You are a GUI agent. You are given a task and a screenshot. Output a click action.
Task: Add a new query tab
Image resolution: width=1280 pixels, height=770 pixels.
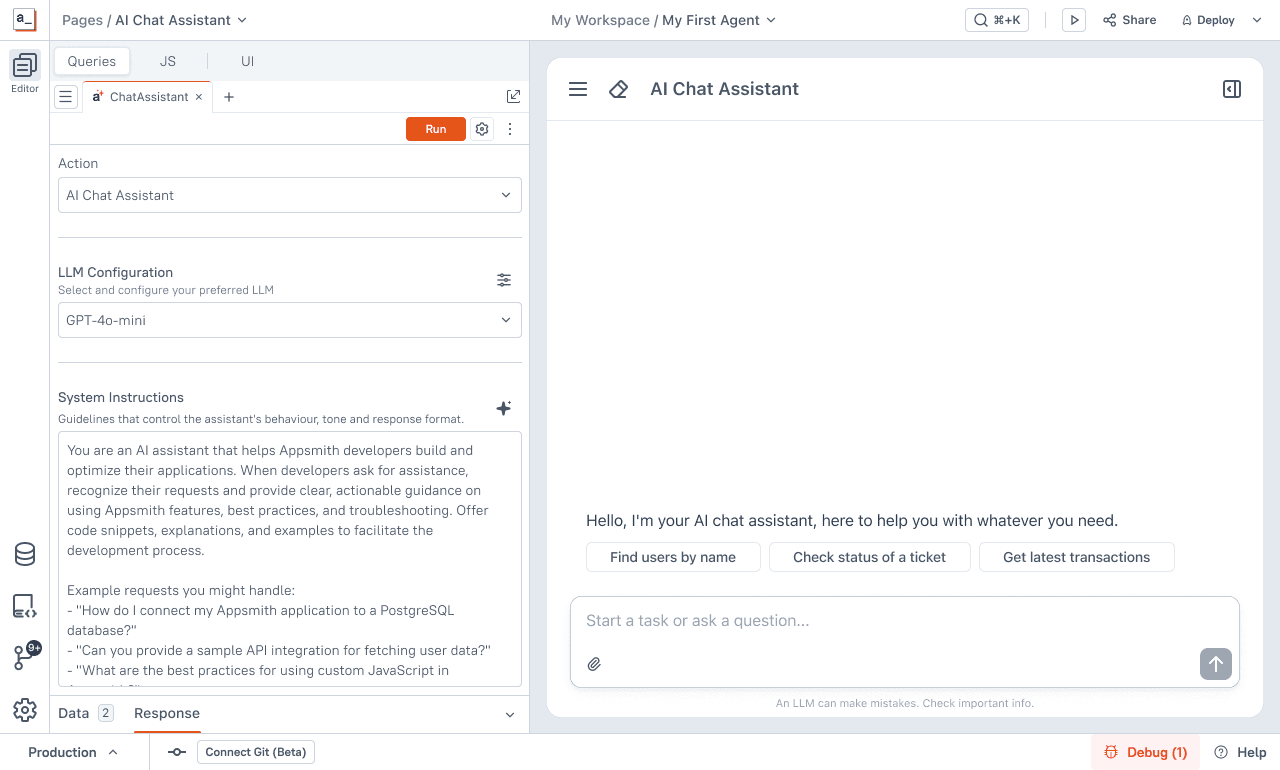click(229, 97)
